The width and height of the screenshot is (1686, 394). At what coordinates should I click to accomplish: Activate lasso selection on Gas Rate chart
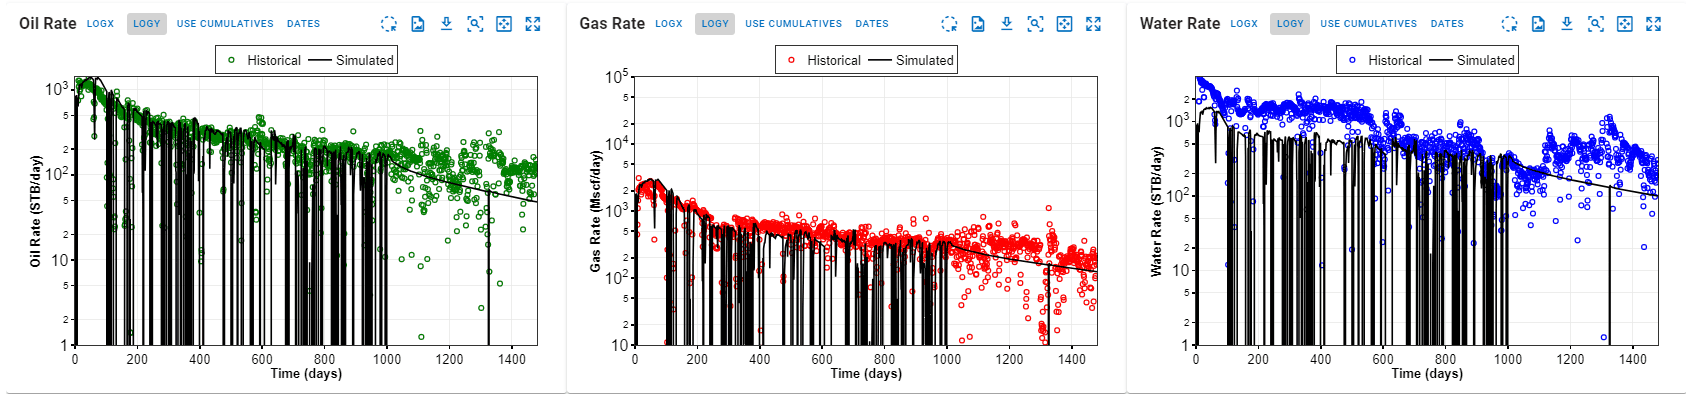[949, 23]
